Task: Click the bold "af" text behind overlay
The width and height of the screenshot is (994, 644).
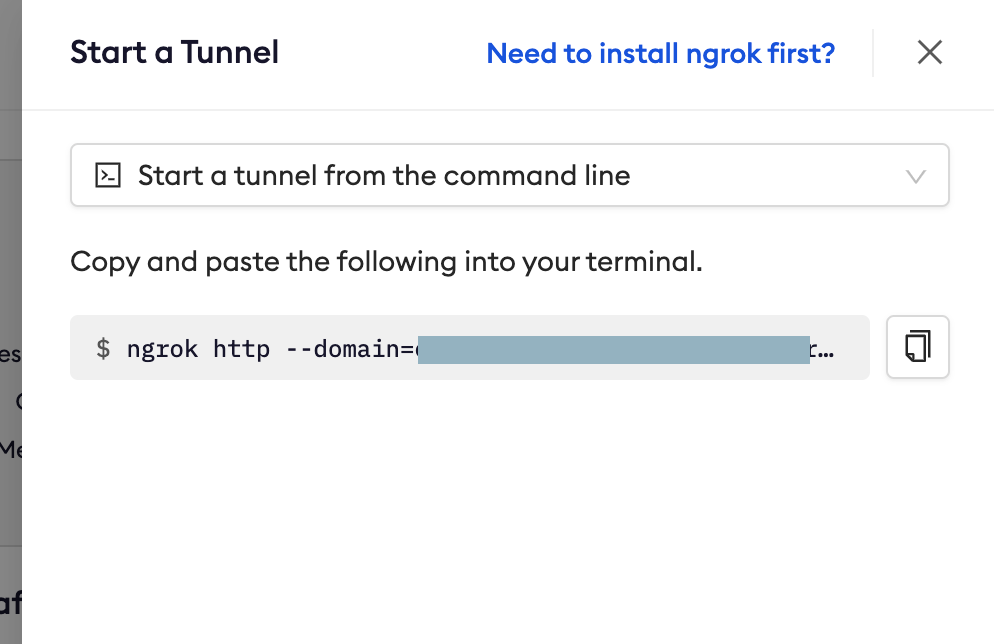Action: click(x=10, y=603)
